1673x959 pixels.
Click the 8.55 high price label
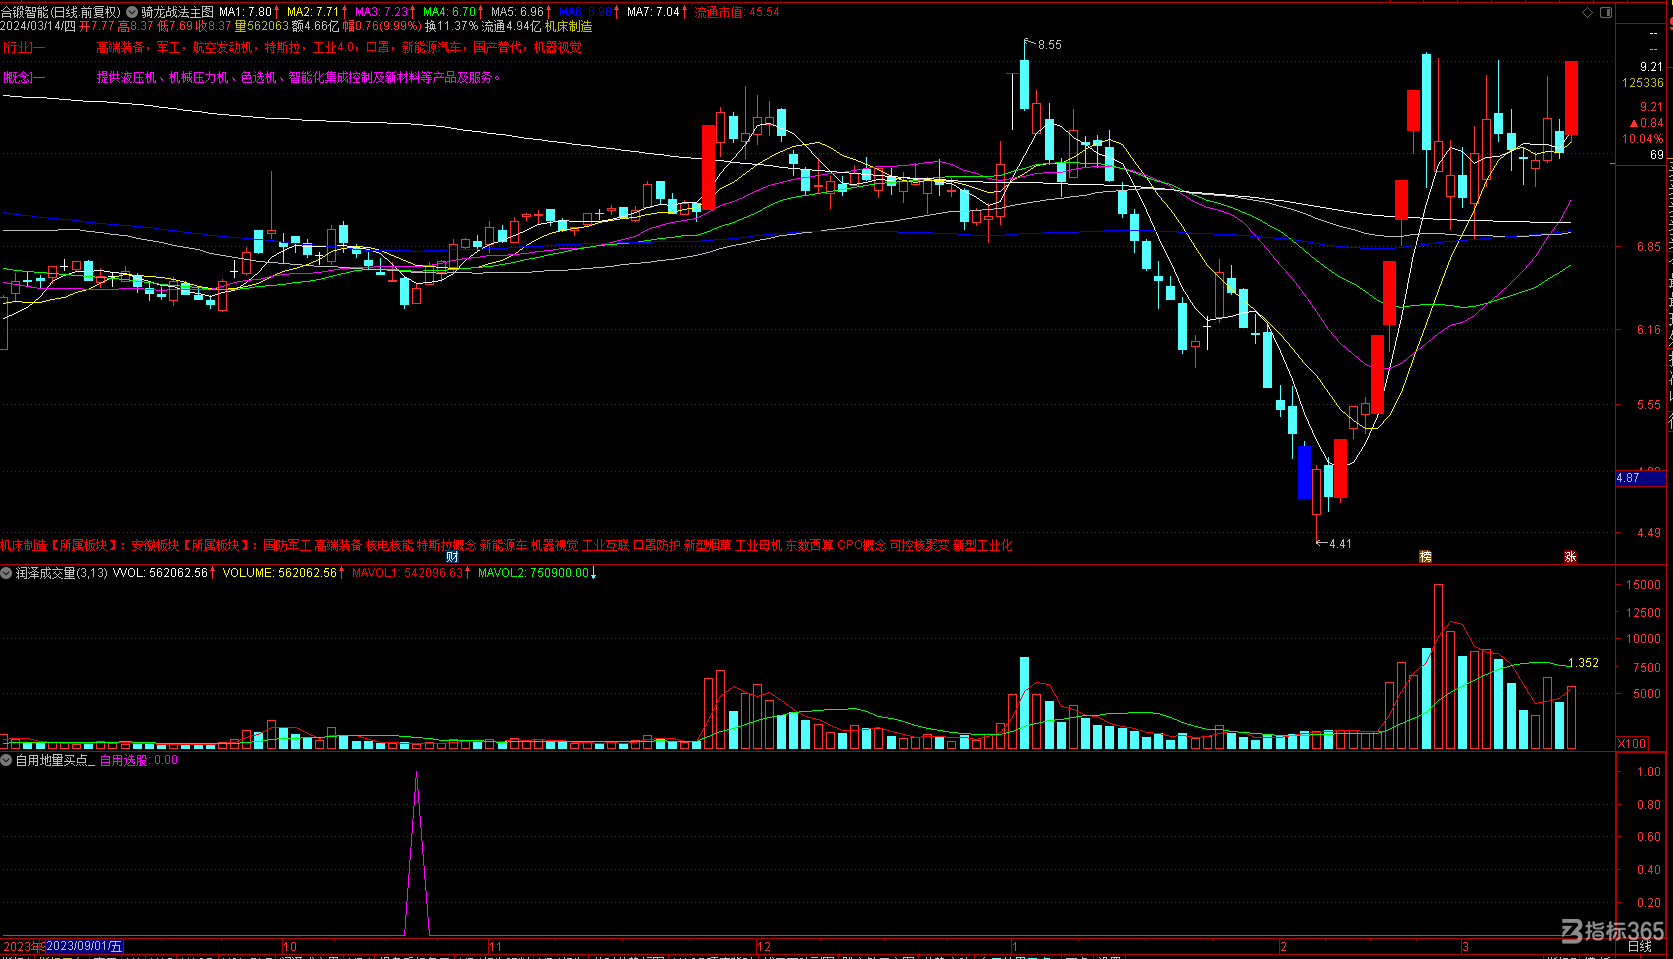pos(1049,45)
